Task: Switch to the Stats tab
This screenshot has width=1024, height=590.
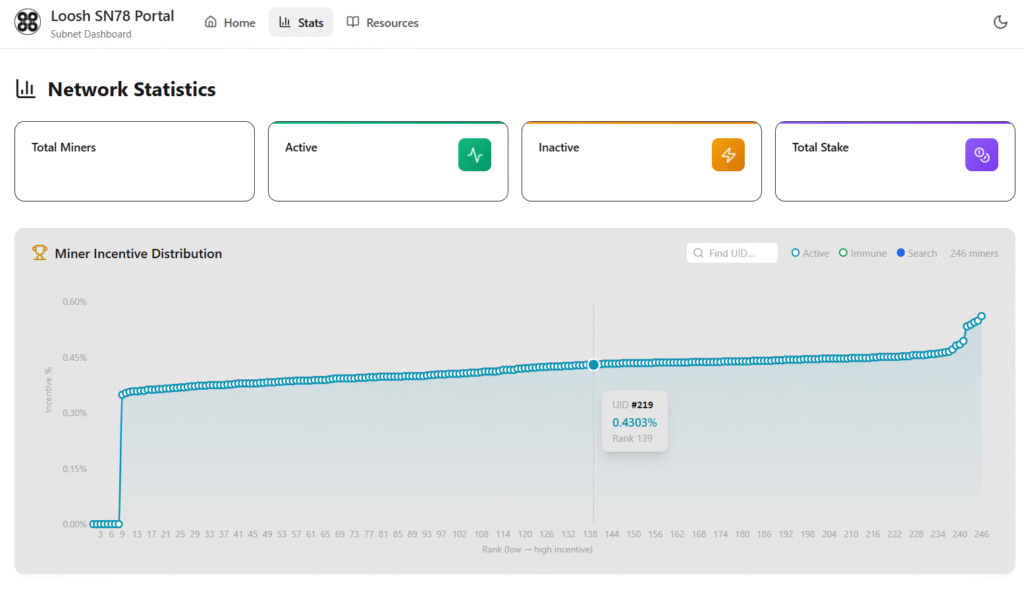Action: tap(301, 22)
